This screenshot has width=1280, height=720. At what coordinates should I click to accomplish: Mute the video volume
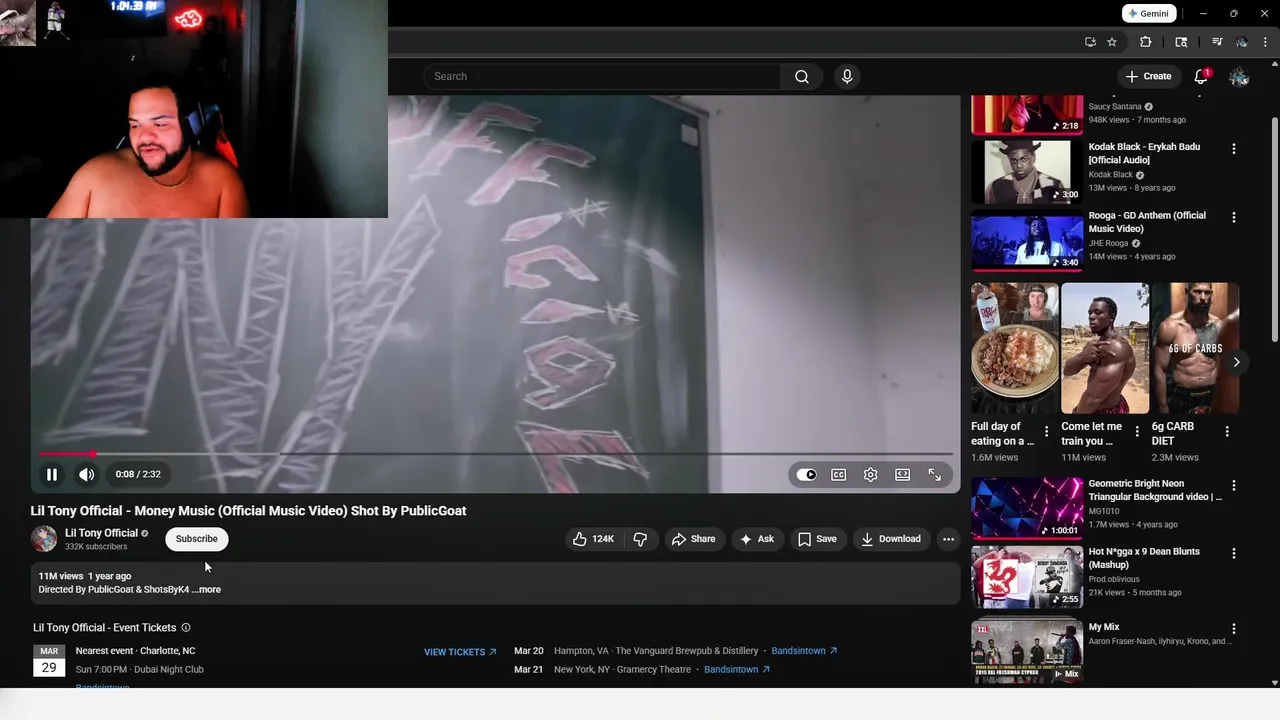click(x=87, y=474)
